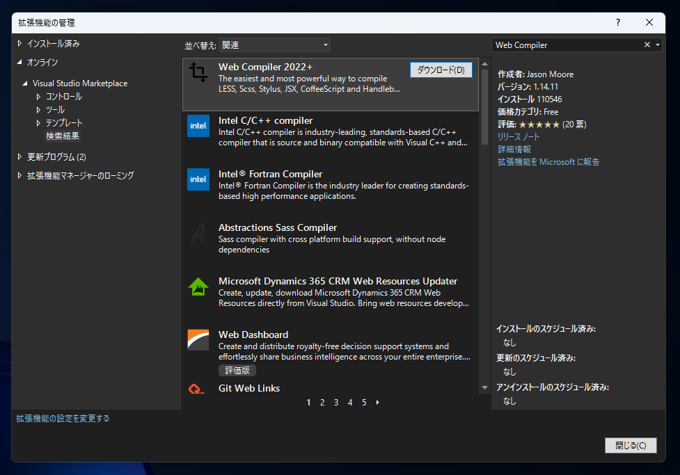The height and width of the screenshot is (475, 680).
Task: Click the Abstractions Sass Compiler icon
Action: [x=198, y=233]
